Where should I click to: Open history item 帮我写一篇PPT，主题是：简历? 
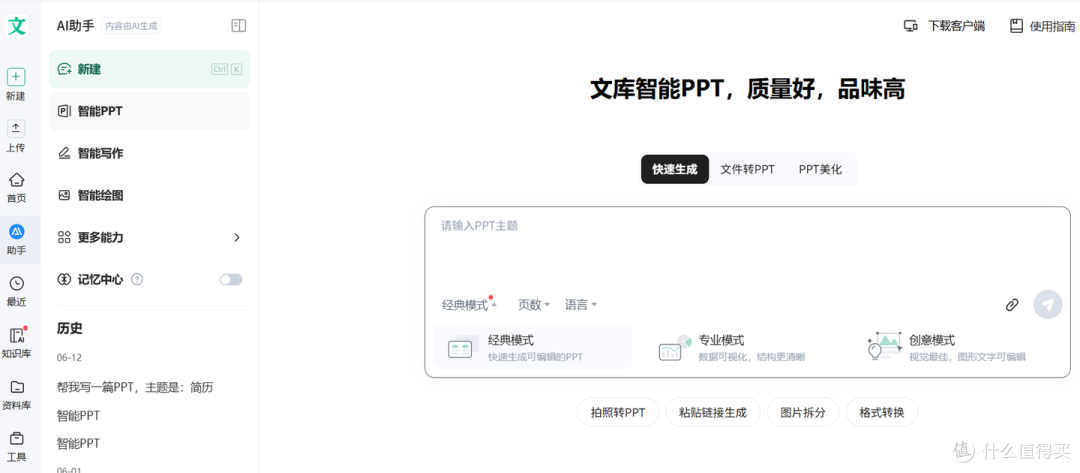135,388
